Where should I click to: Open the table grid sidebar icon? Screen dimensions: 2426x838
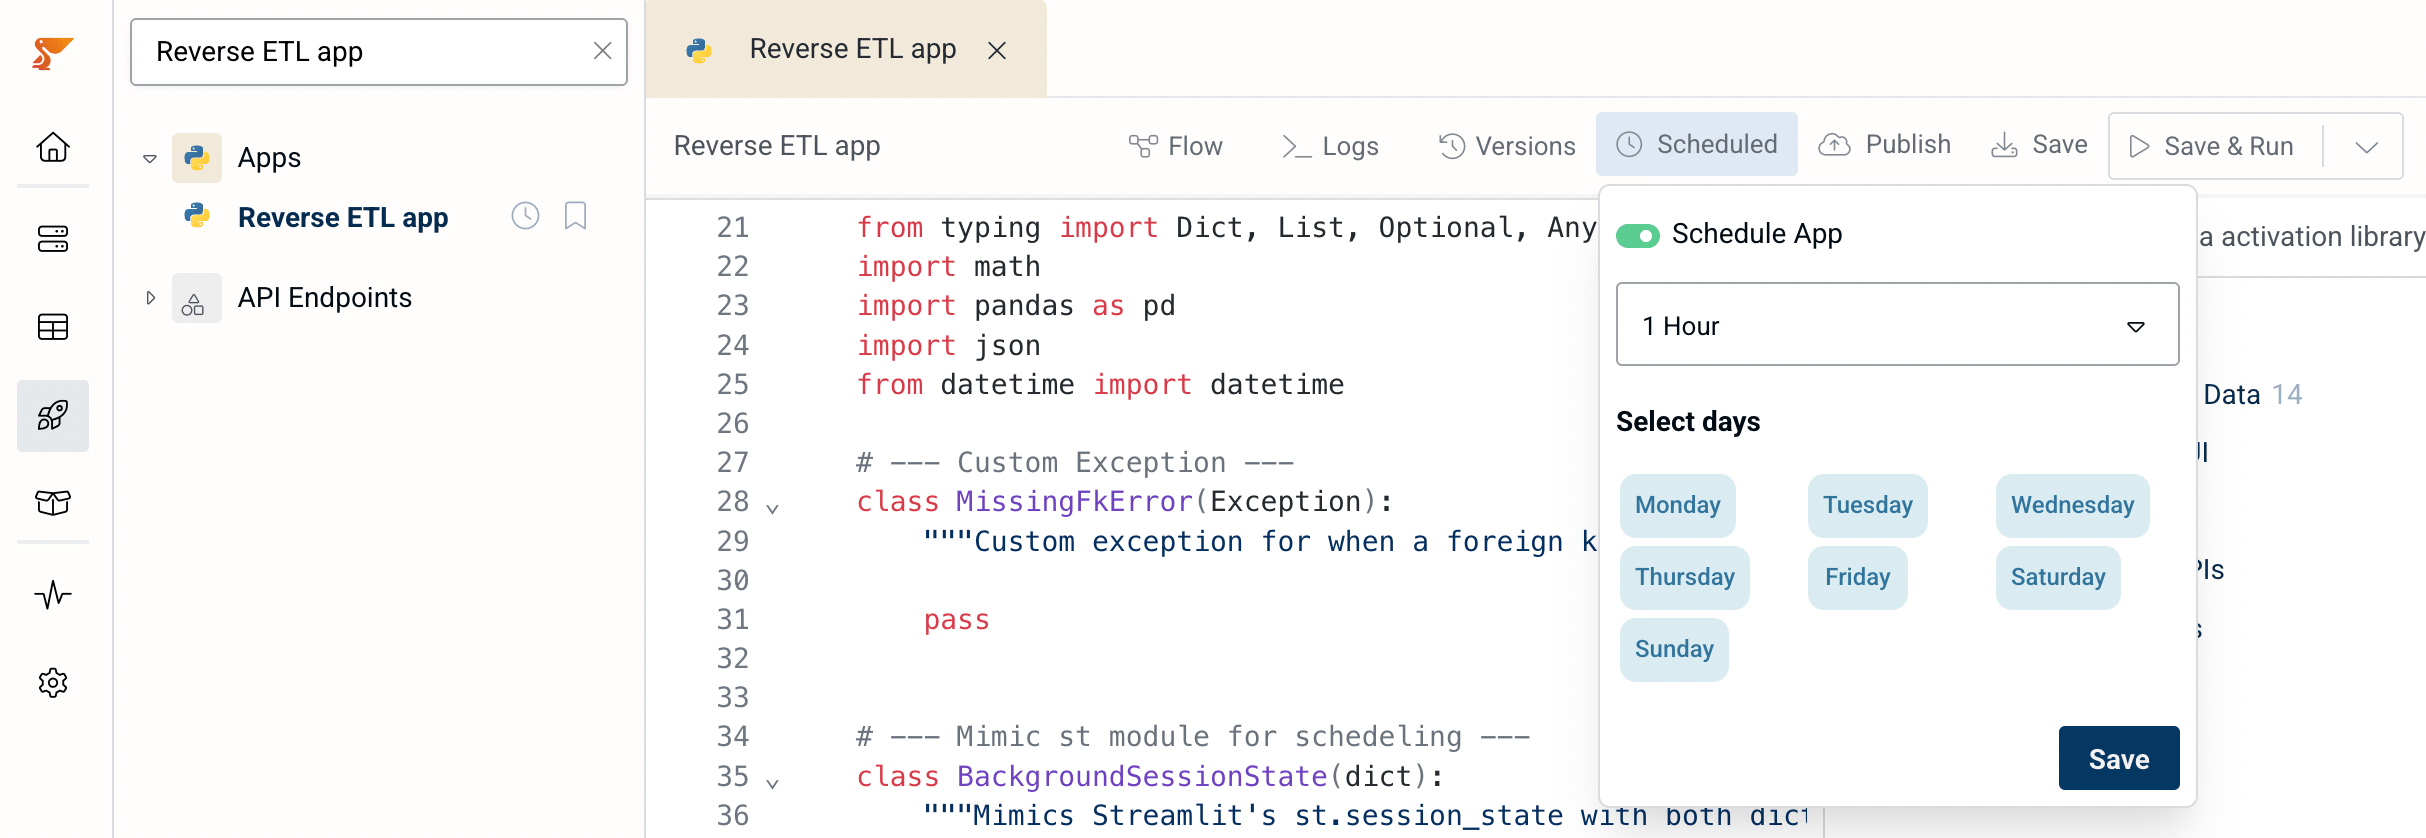pos(53,327)
